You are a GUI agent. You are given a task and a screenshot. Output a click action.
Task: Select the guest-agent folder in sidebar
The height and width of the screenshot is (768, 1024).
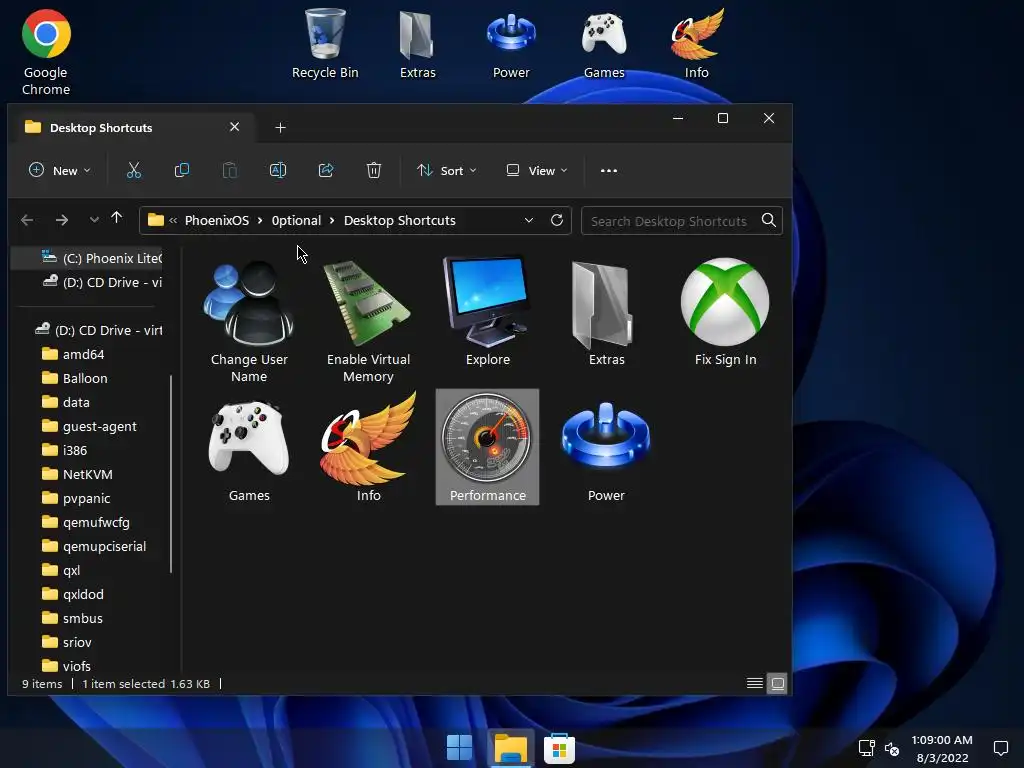(89, 426)
